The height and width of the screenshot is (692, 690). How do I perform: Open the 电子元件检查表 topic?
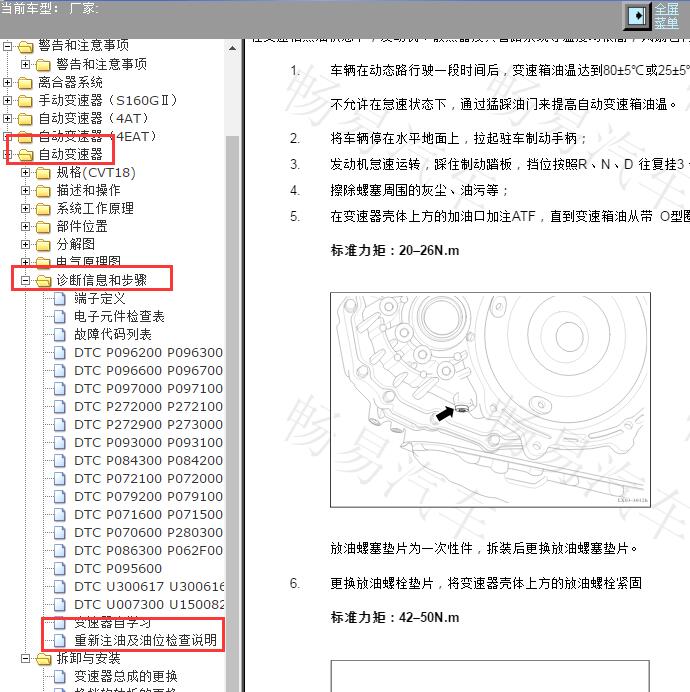pos(119,316)
